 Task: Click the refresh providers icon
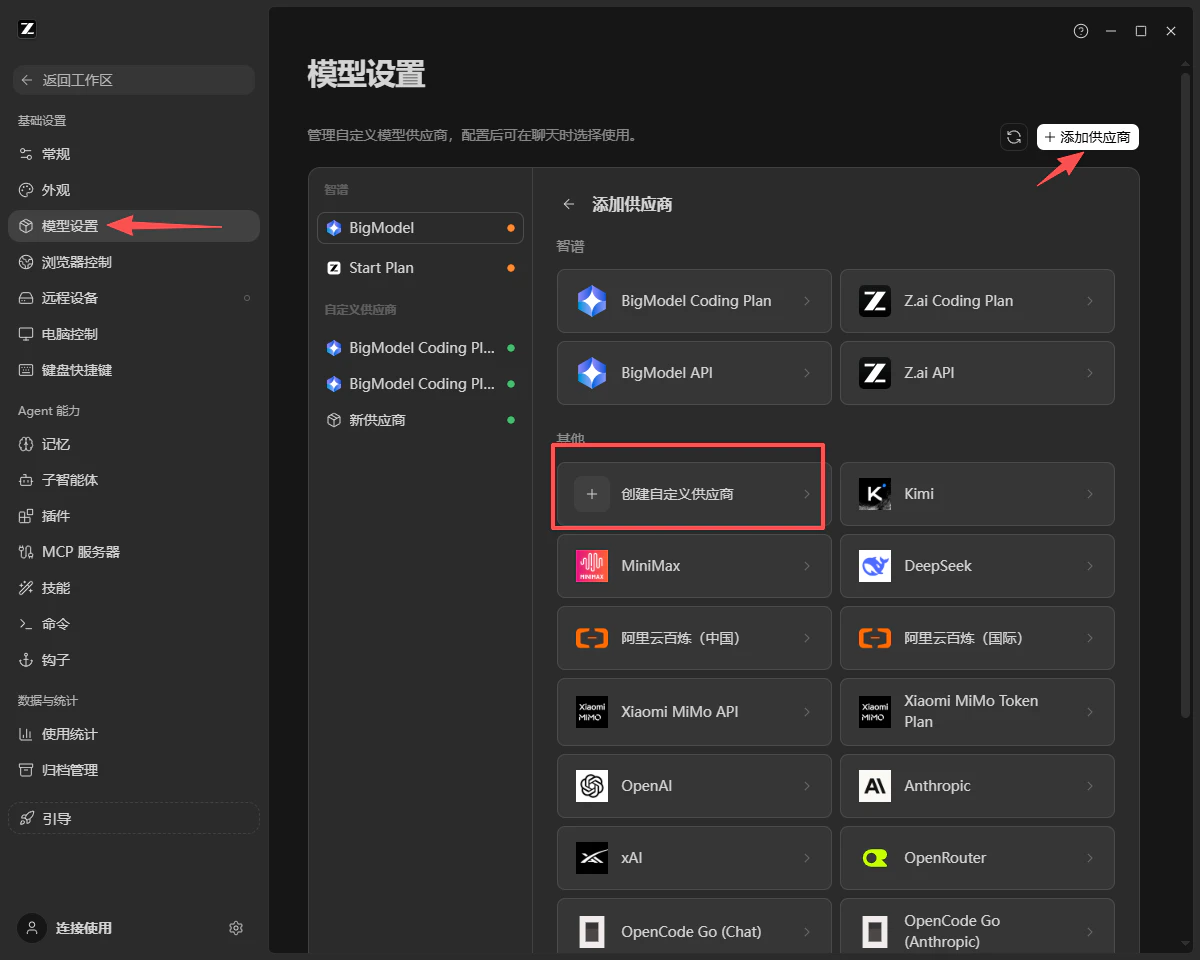coord(1014,137)
